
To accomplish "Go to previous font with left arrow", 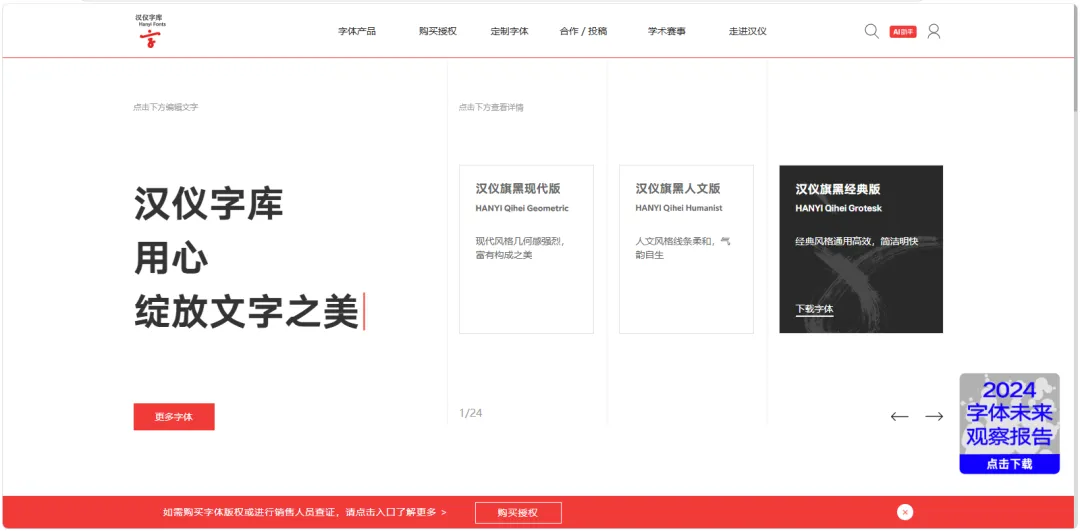I will click(x=899, y=417).
